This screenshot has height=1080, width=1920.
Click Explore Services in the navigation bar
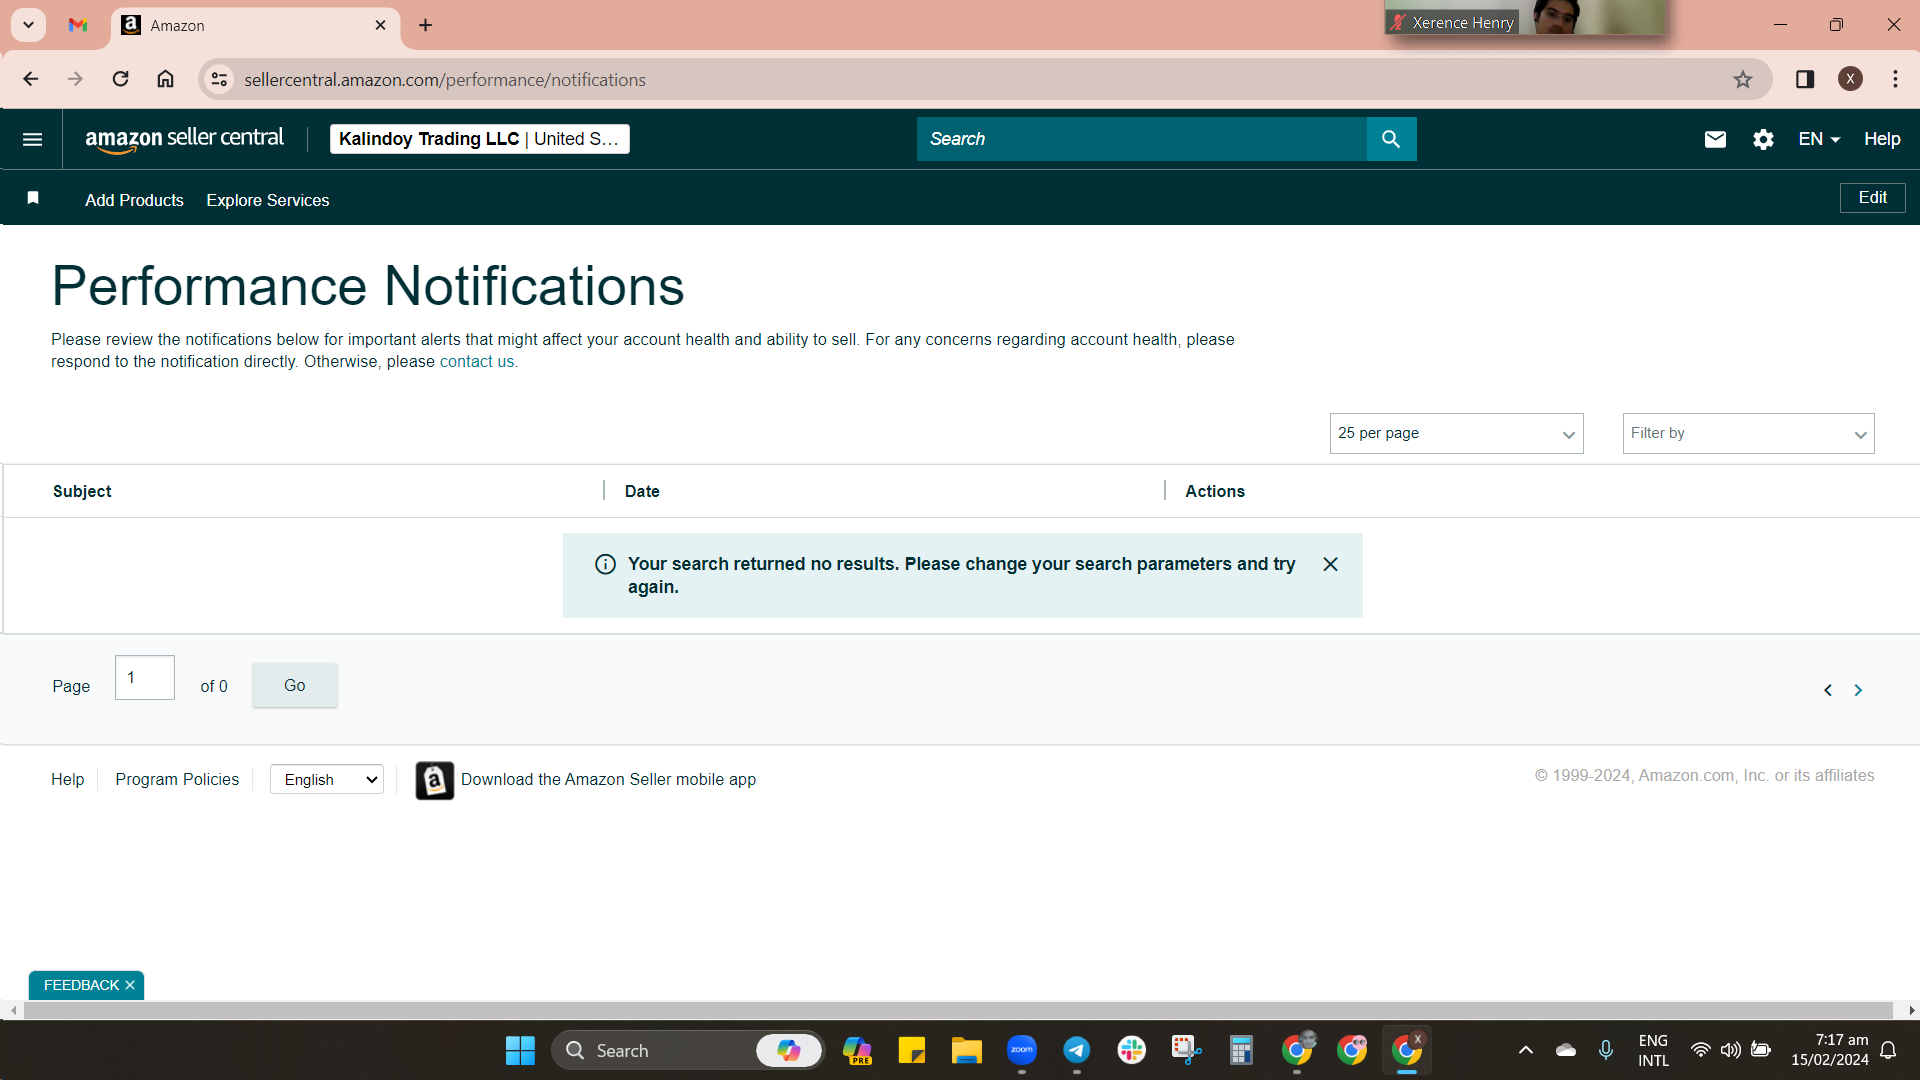tap(268, 200)
